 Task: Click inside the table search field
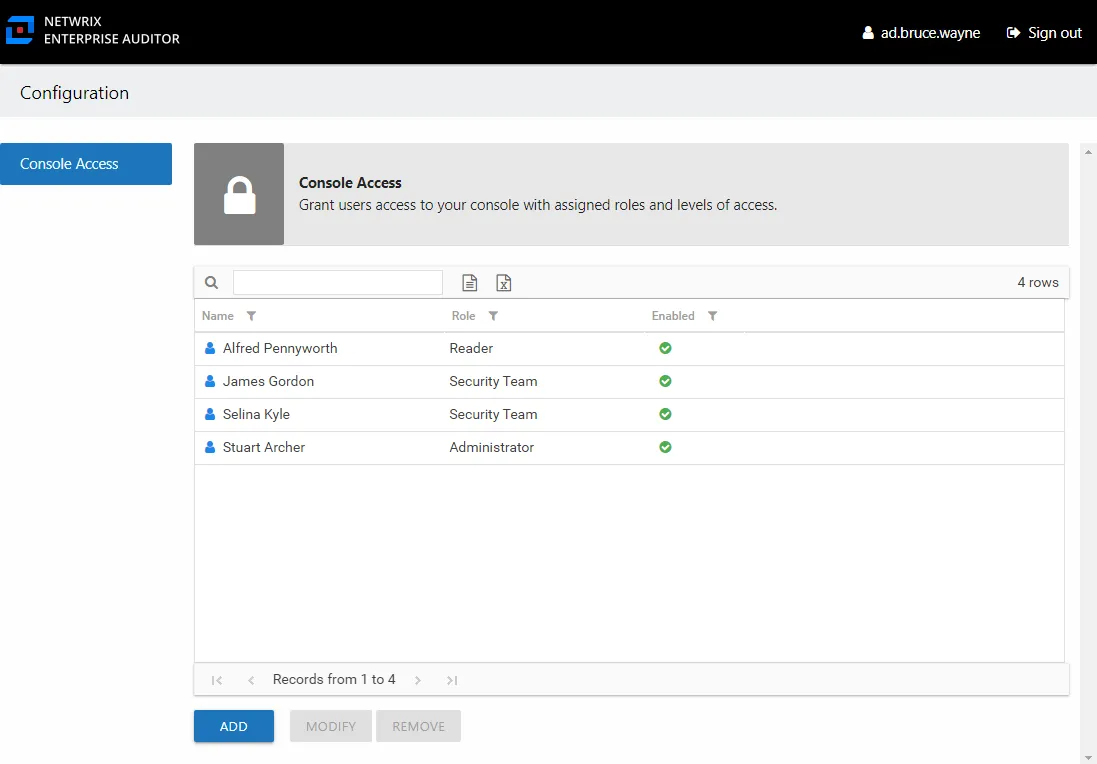[338, 283]
